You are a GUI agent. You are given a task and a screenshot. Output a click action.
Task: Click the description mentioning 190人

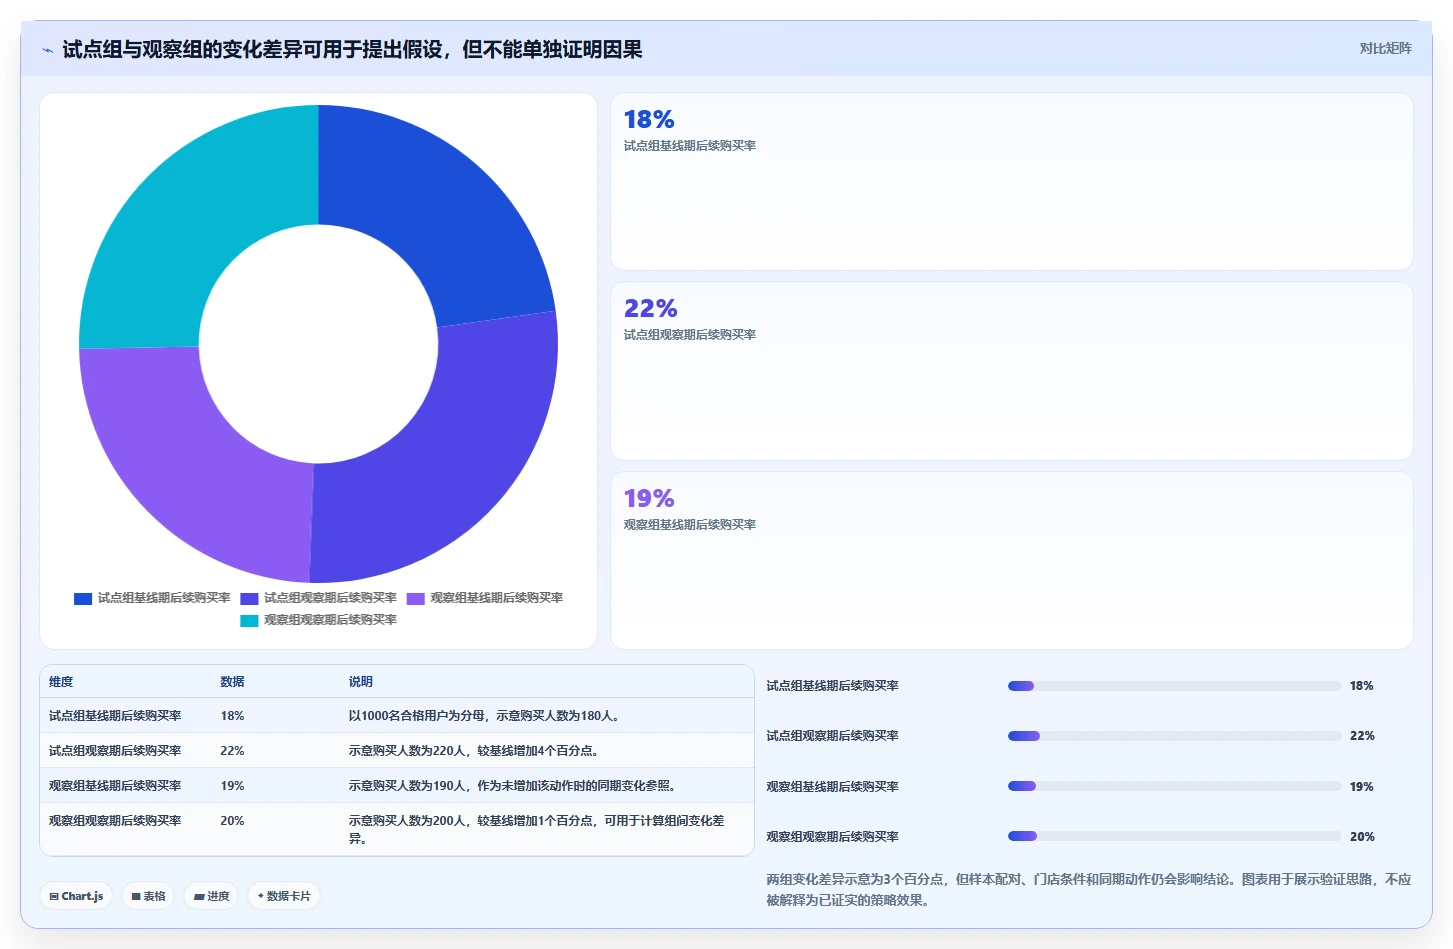point(515,786)
